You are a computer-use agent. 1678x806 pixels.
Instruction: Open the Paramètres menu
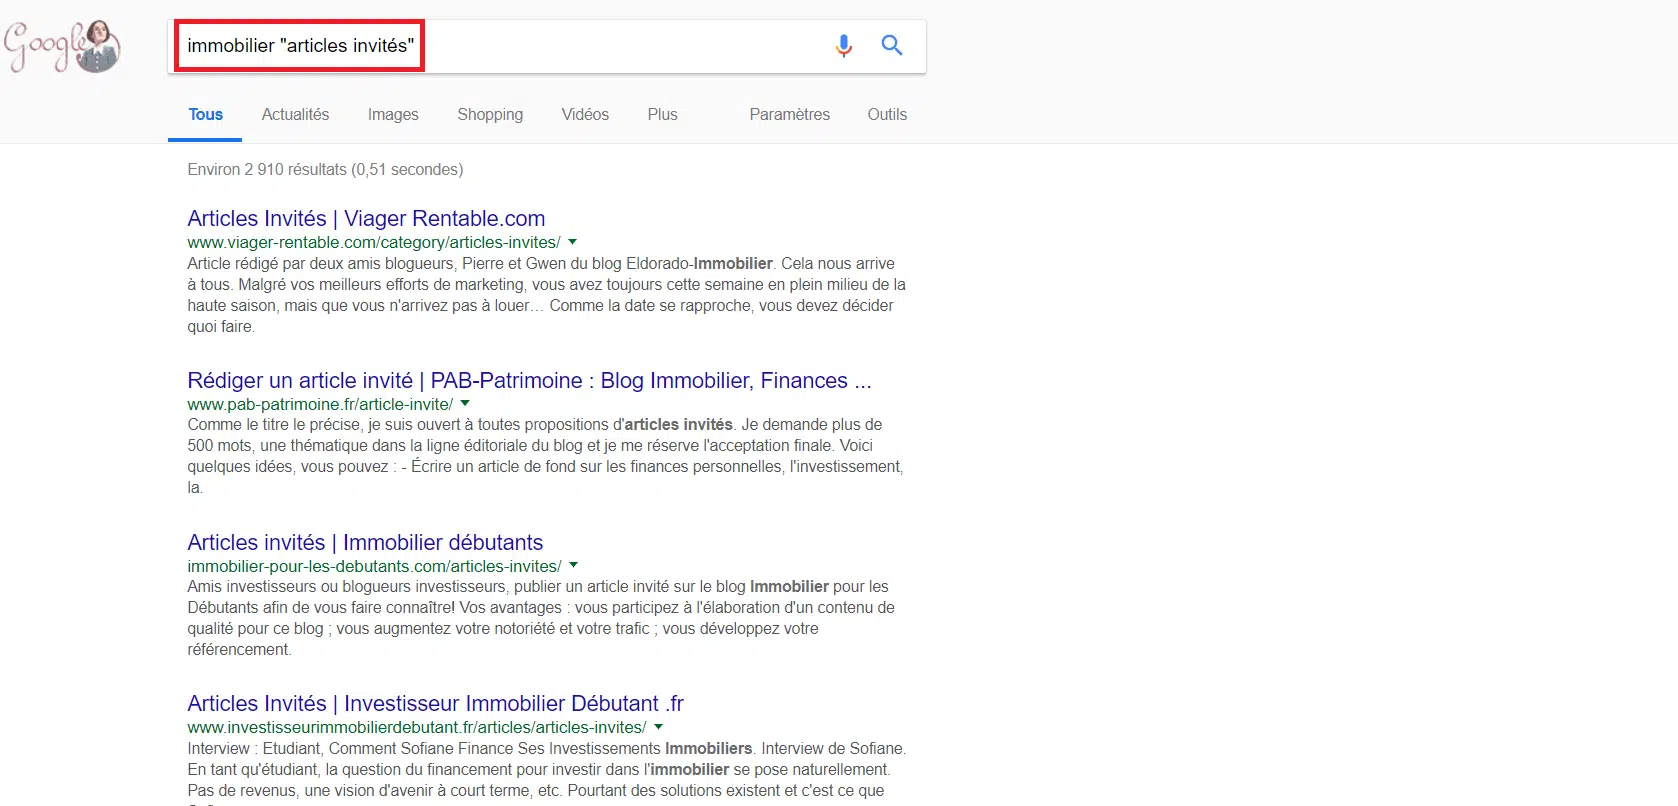tap(789, 115)
